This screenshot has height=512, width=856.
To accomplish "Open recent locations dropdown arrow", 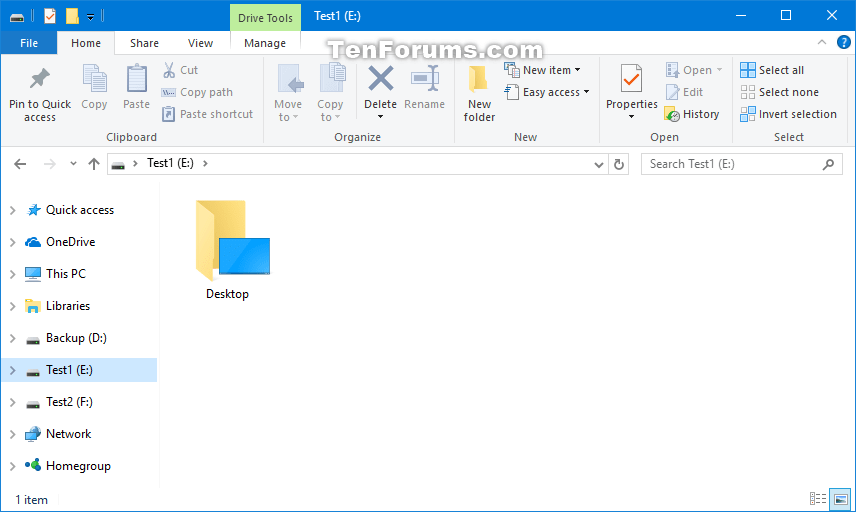I will pos(73,164).
